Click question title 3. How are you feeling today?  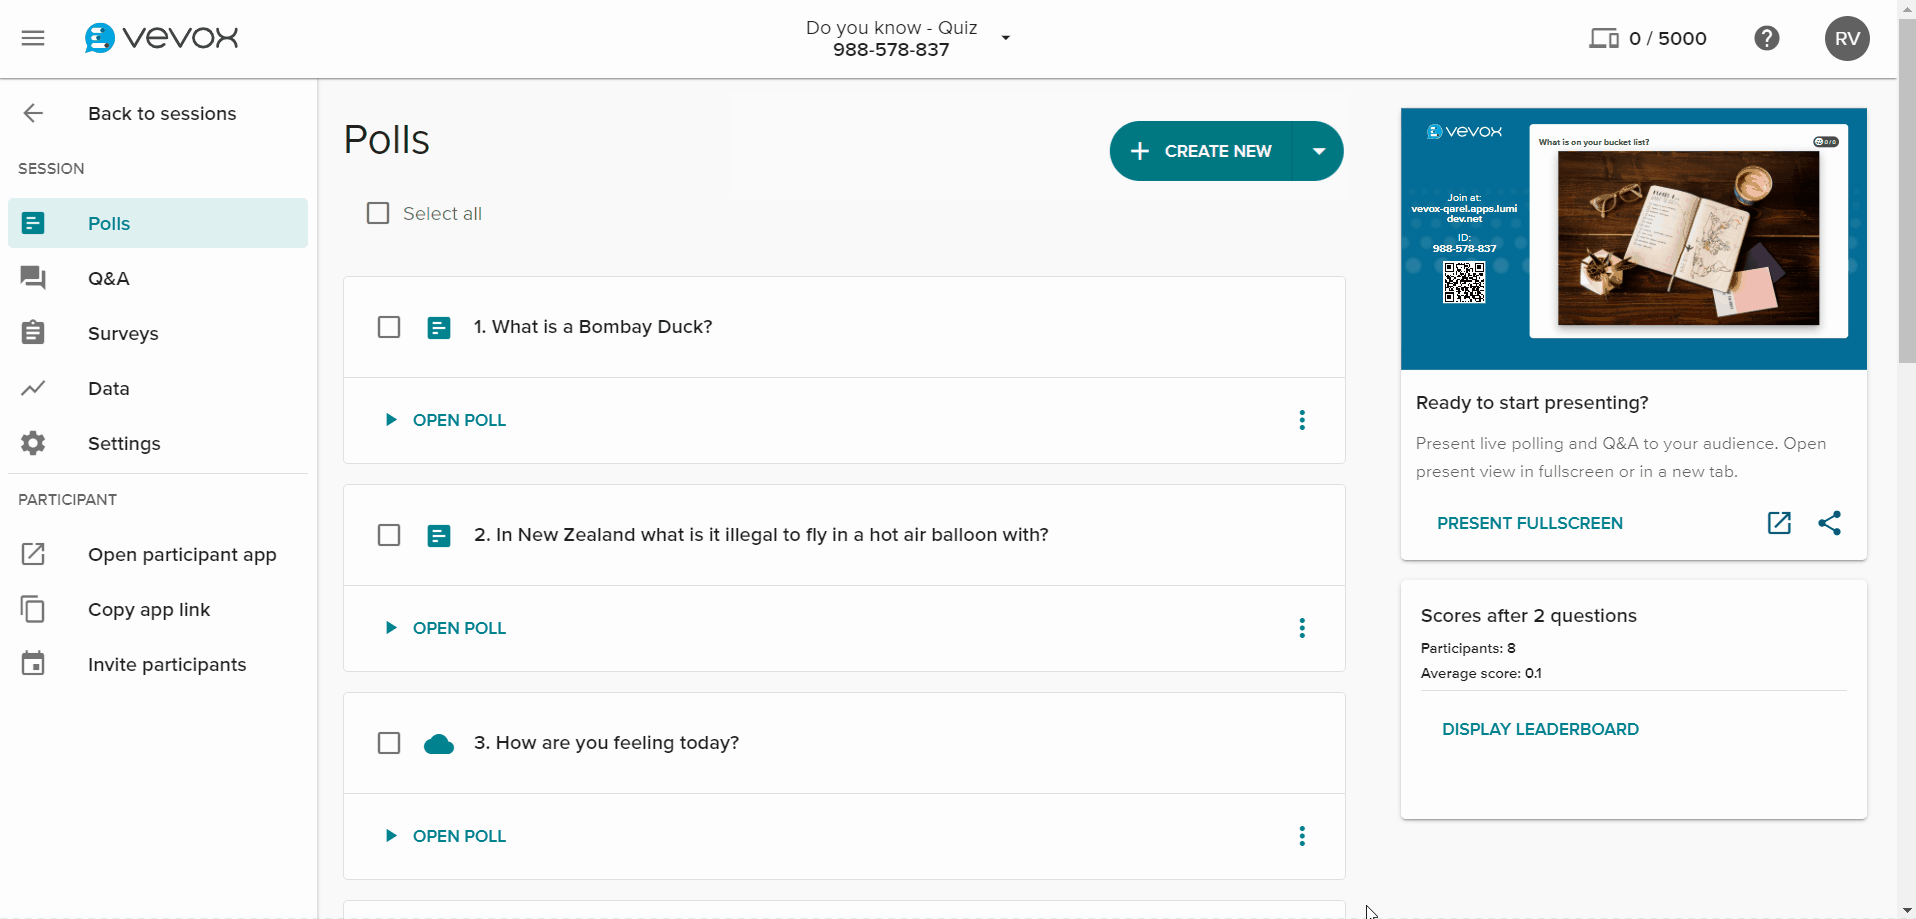pyautogui.click(x=606, y=743)
